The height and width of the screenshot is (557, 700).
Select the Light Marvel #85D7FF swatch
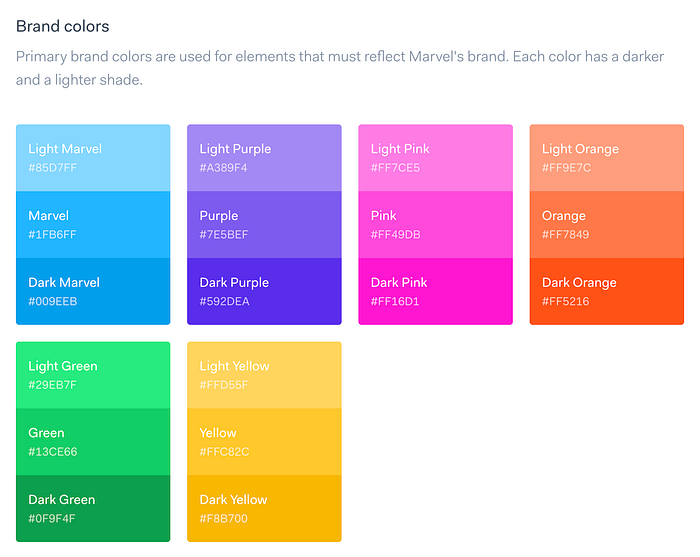click(93, 158)
